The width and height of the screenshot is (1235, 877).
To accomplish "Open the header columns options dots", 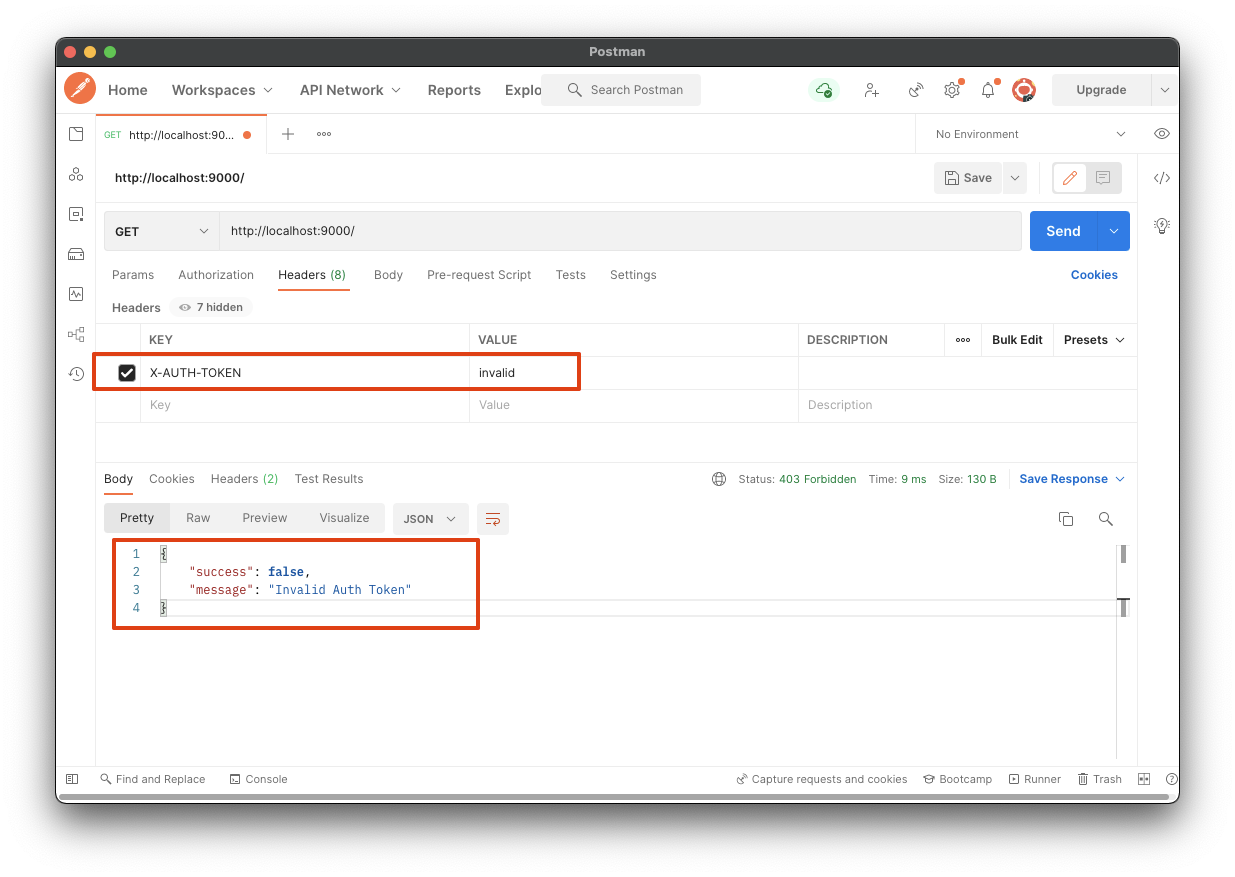I will coord(962,340).
